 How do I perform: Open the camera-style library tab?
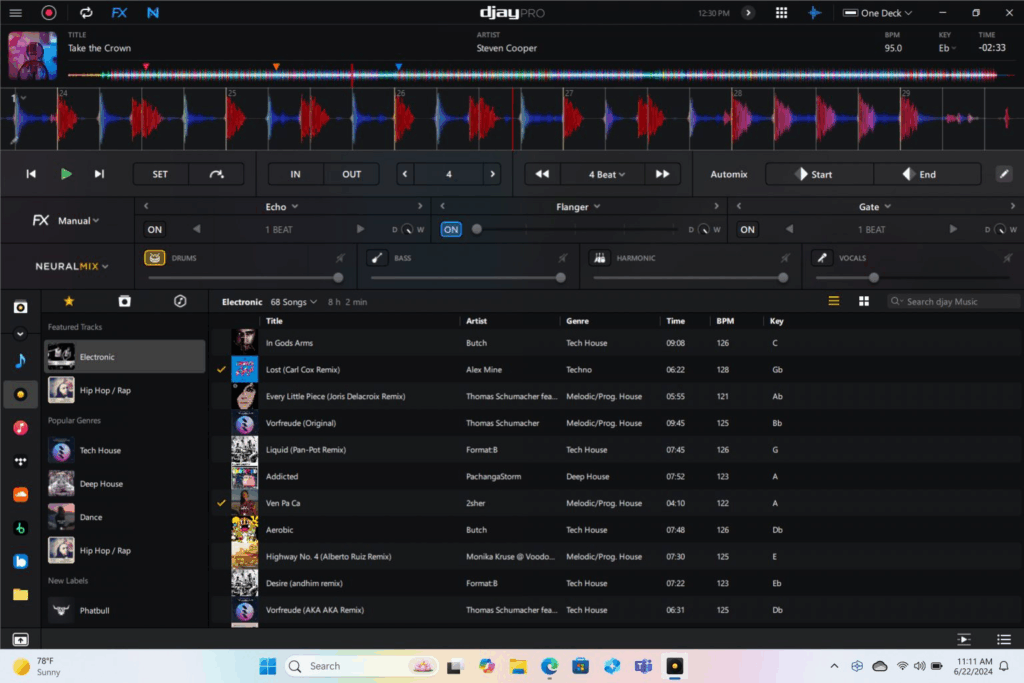coord(124,301)
